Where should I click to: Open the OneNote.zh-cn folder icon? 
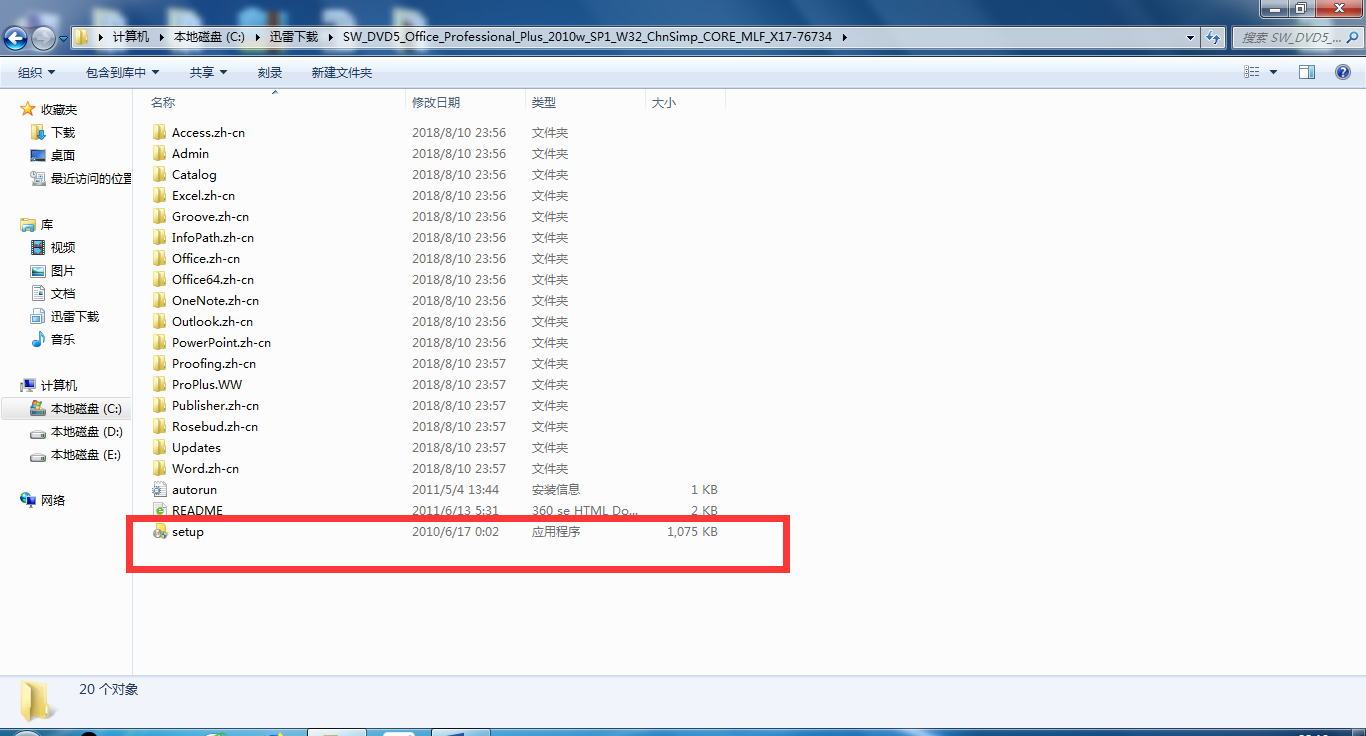[x=159, y=301]
